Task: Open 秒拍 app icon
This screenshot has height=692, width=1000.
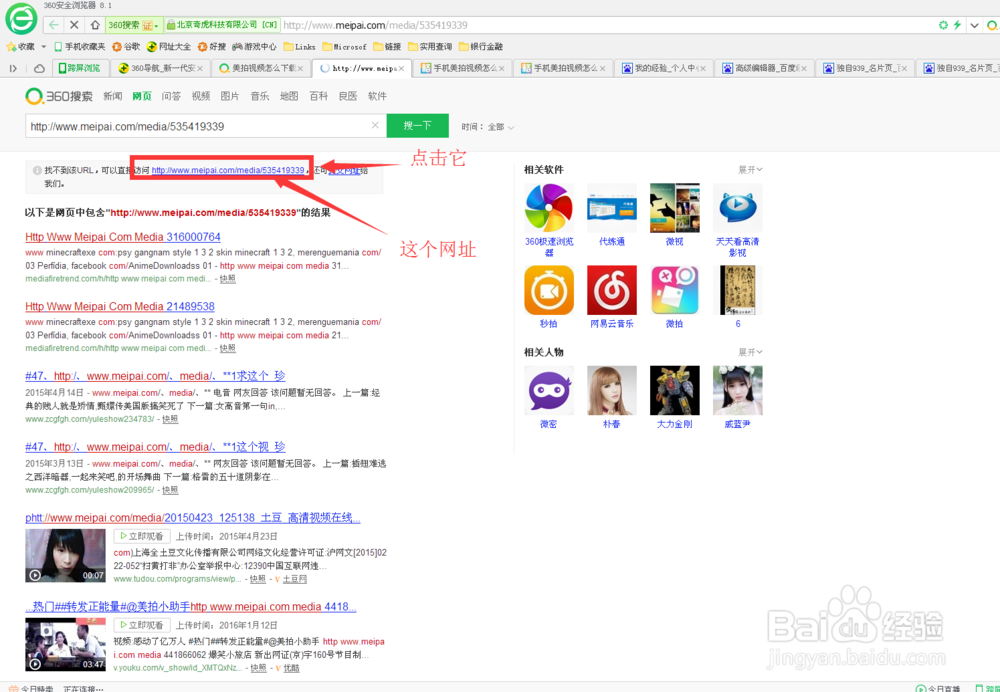Action: click(x=548, y=290)
